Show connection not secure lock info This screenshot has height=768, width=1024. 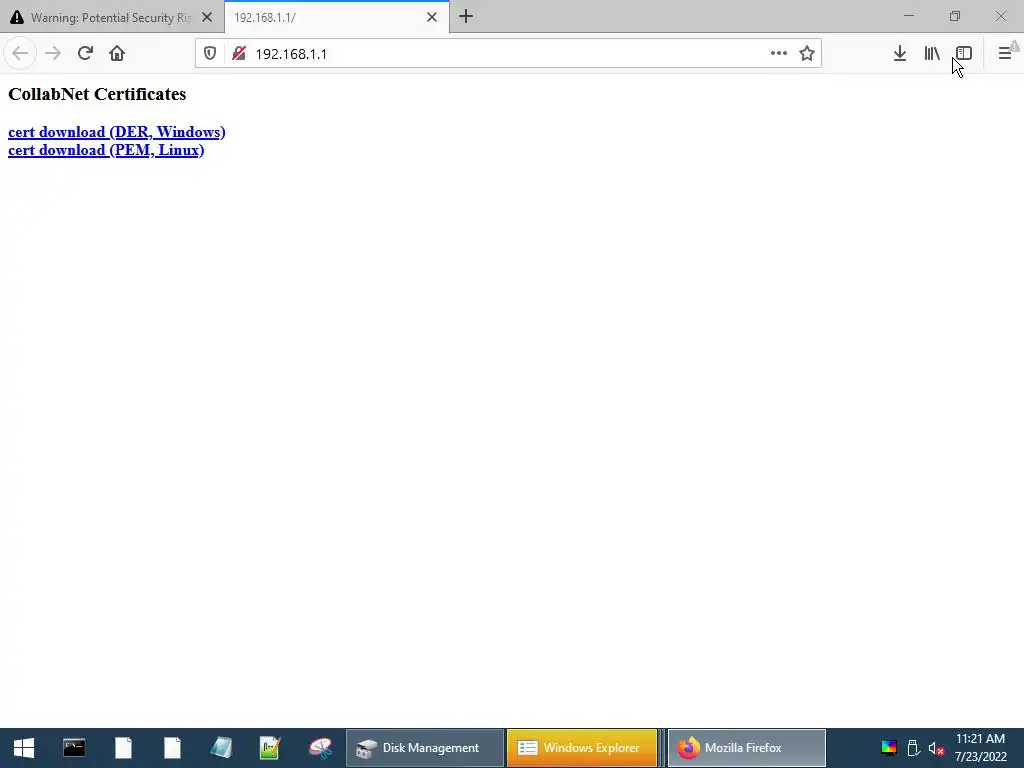(239, 54)
